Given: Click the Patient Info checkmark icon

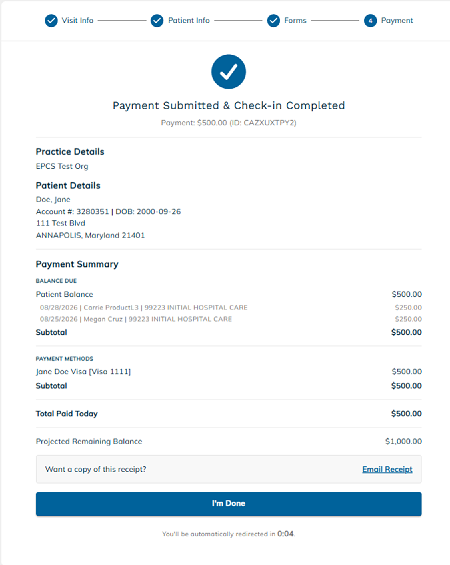Looking at the screenshot, I should [157, 21].
